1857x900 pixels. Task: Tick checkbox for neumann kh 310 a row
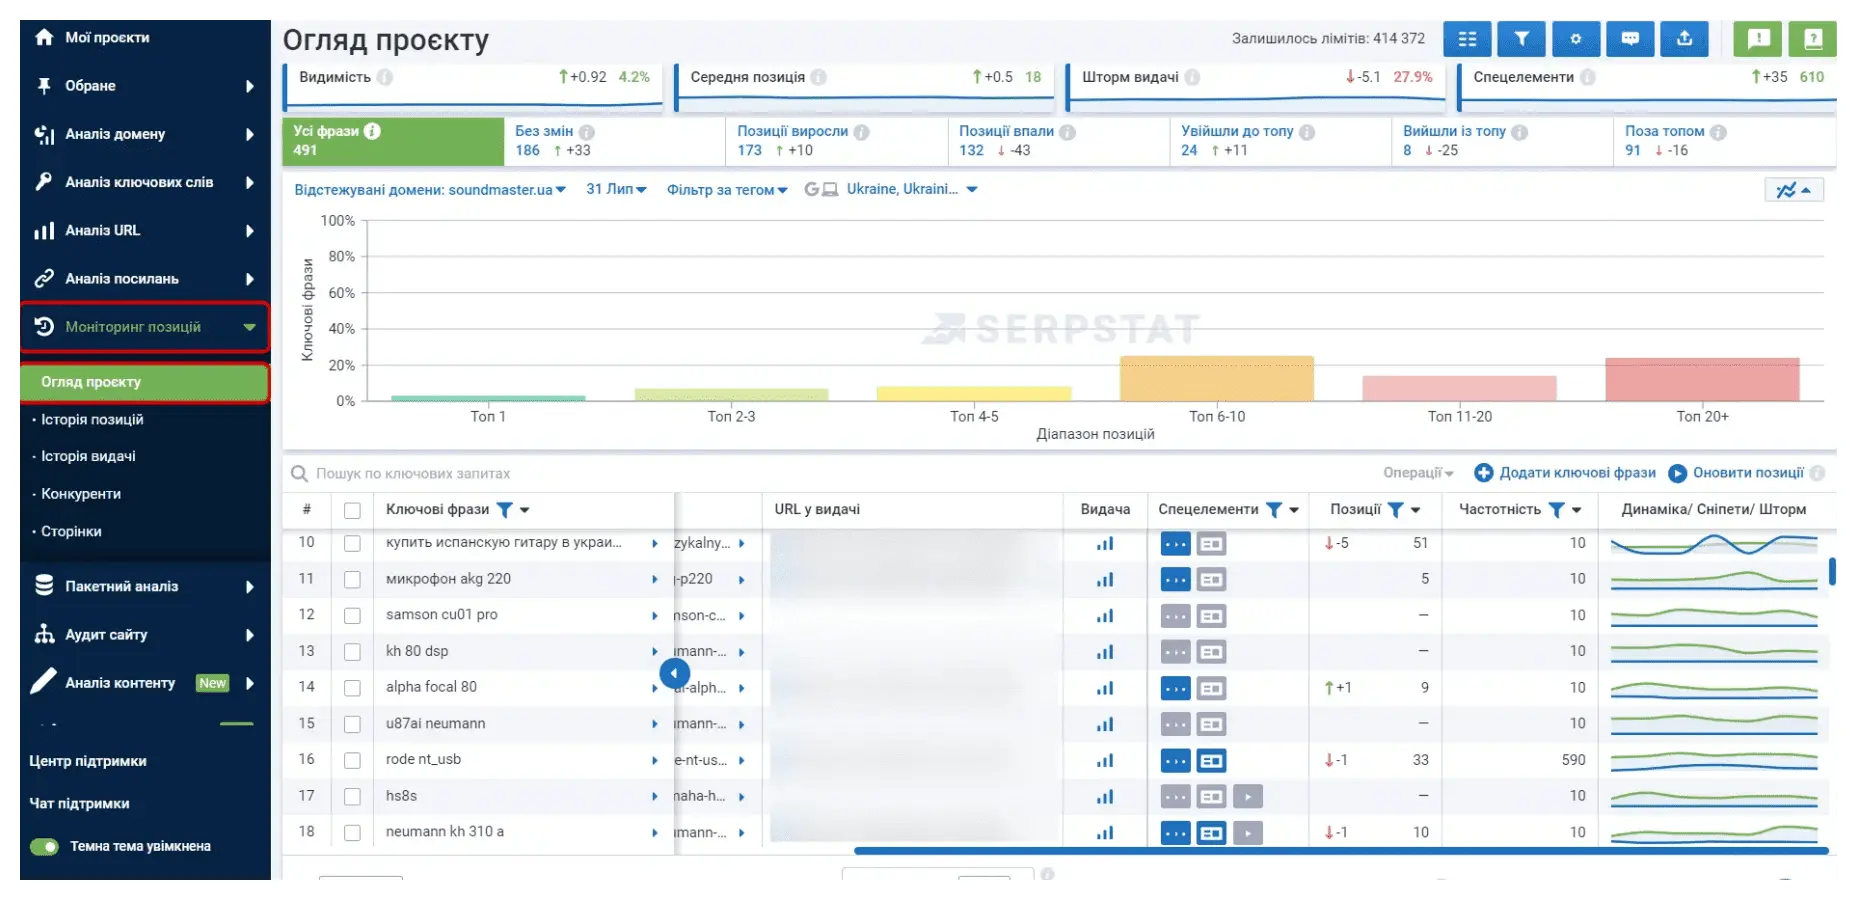tap(352, 833)
